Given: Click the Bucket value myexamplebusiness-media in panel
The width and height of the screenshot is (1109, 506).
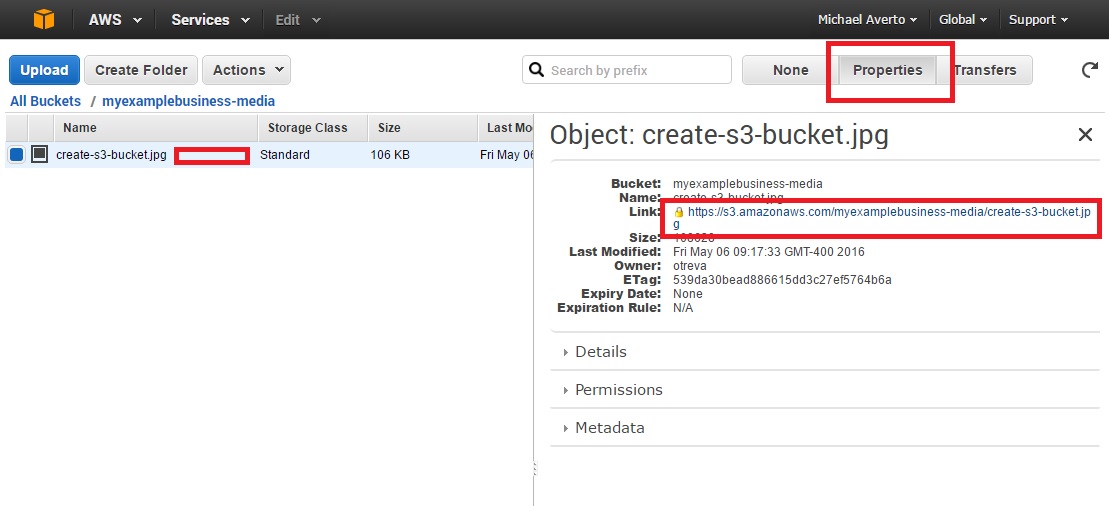Looking at the screenshot, I should [x=748, y=184].
